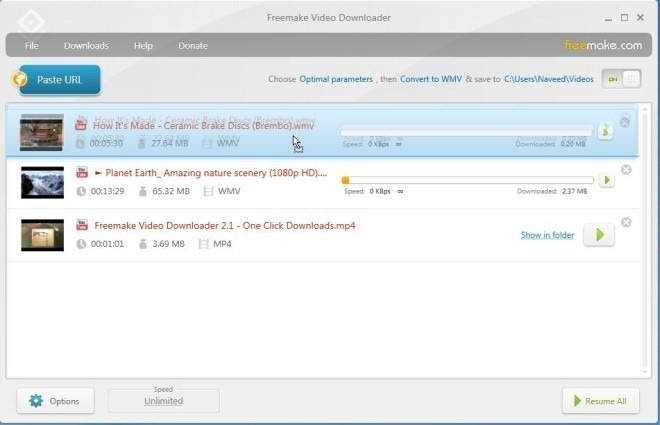The image size is (660, 425).
Task: Remove the Ceramic Brake Discs download
Action: tap(625, 122)
